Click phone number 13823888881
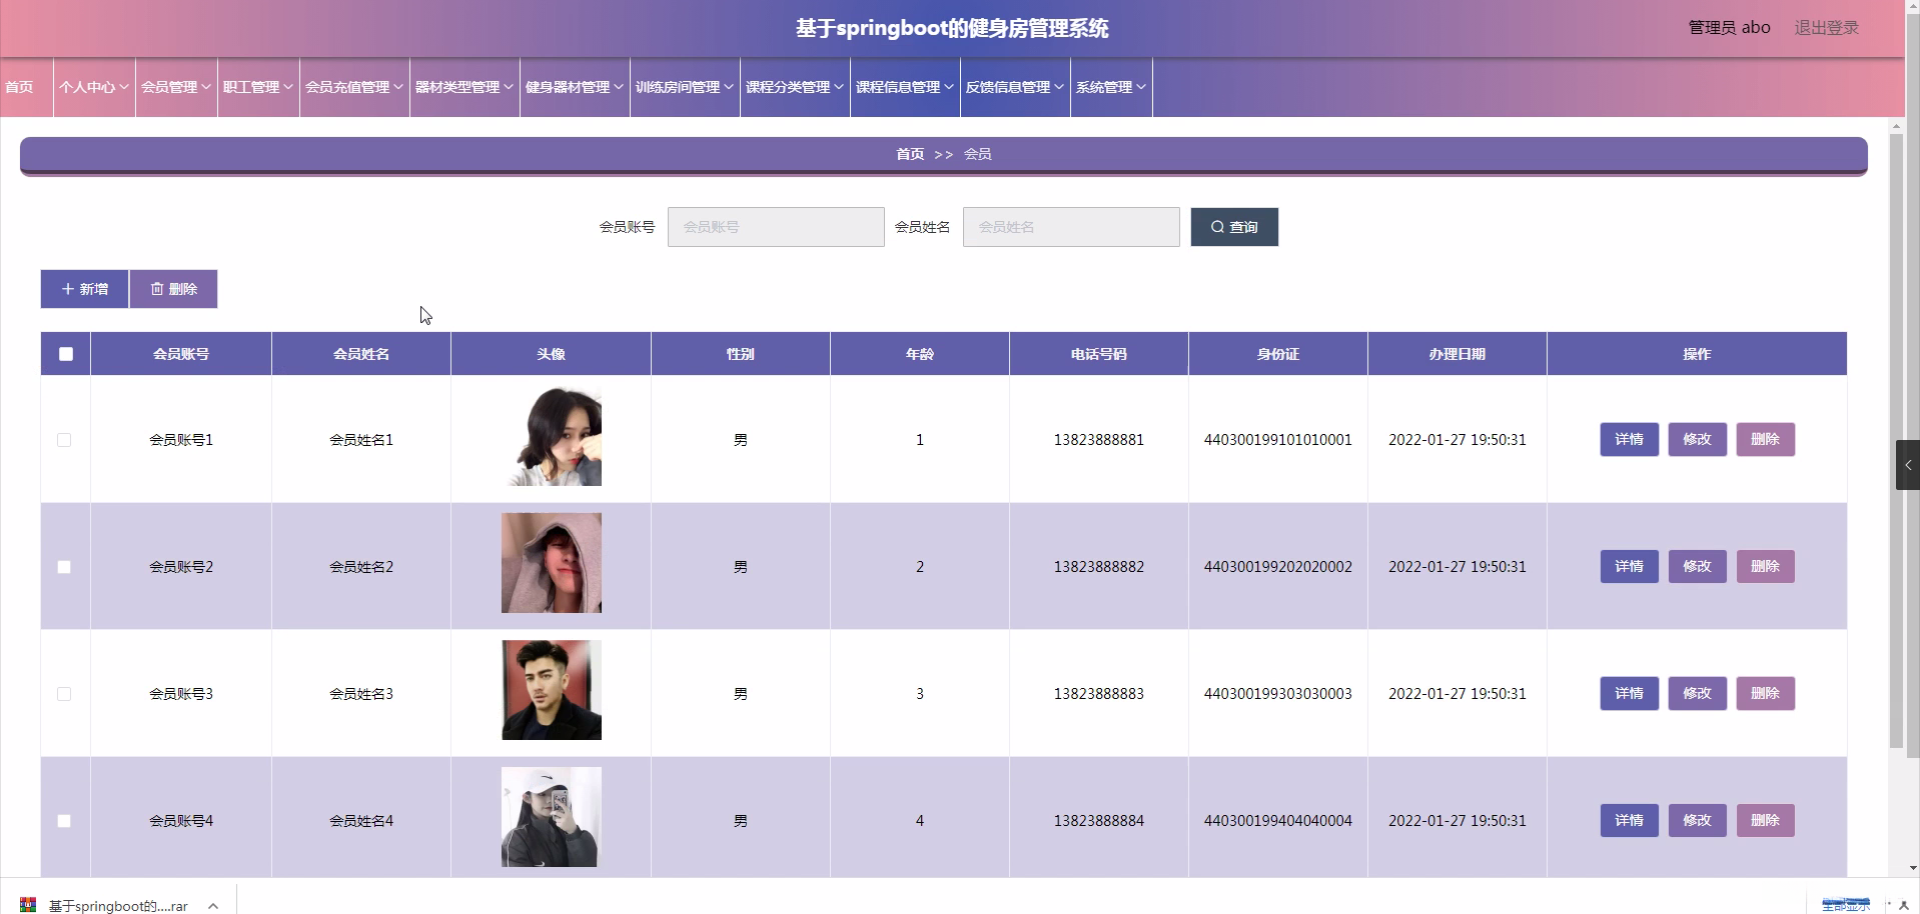 click(1099, 440)
